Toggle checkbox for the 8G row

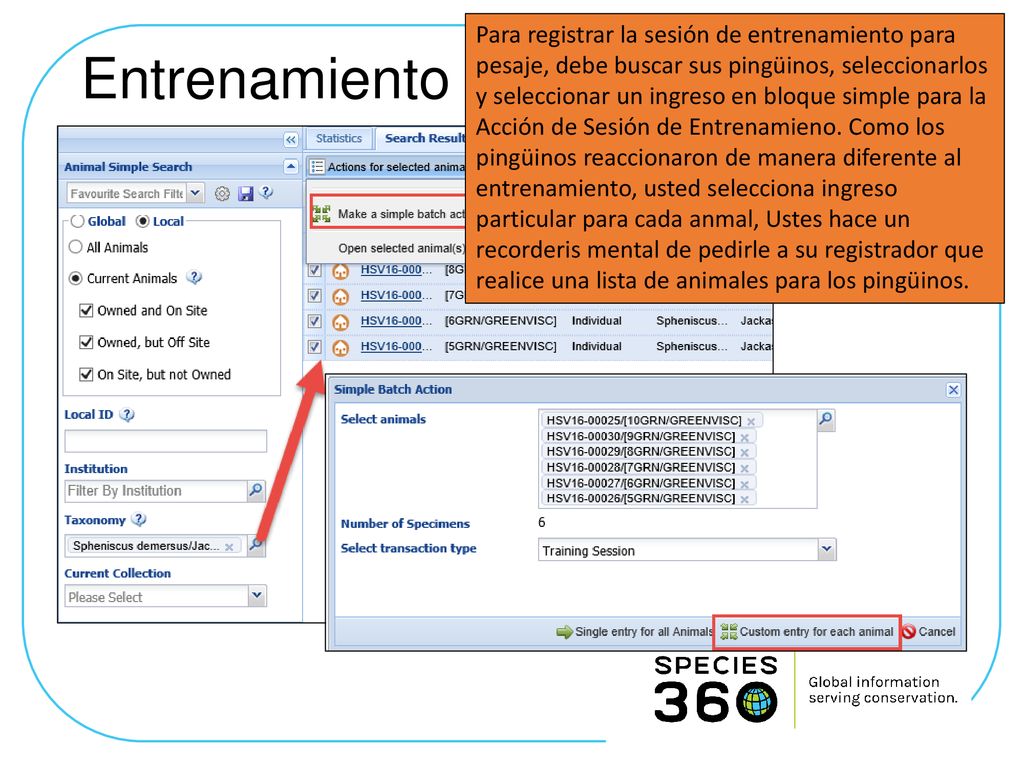pyautogui.click(x=315, y=270)
